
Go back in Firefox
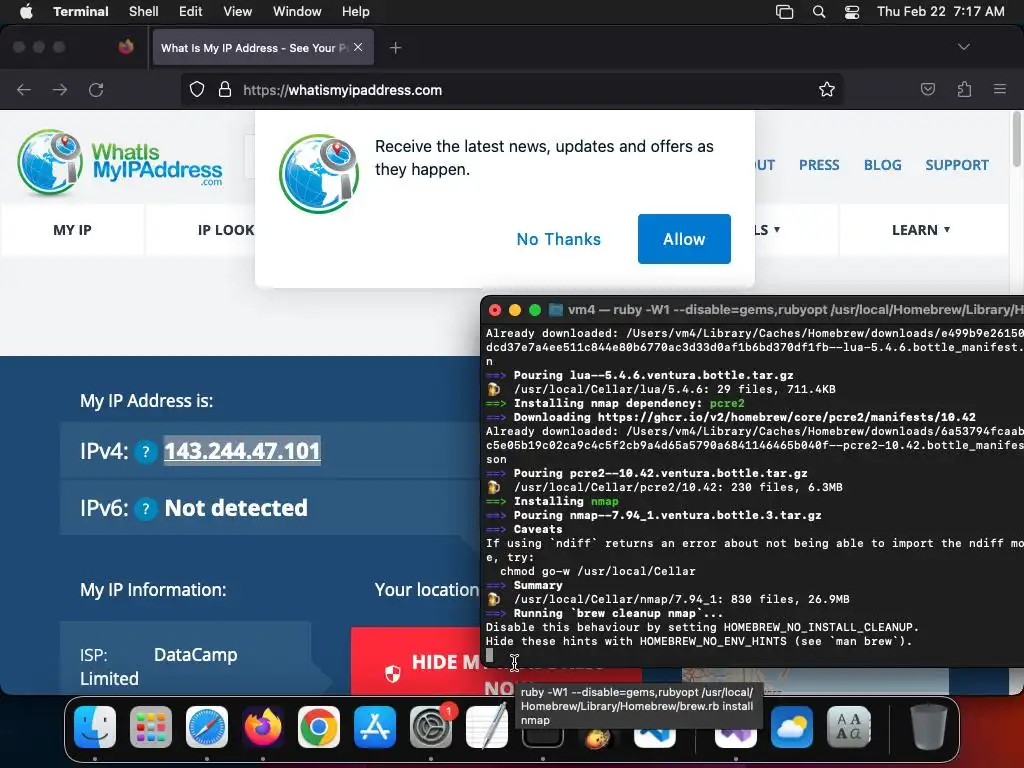24,89
